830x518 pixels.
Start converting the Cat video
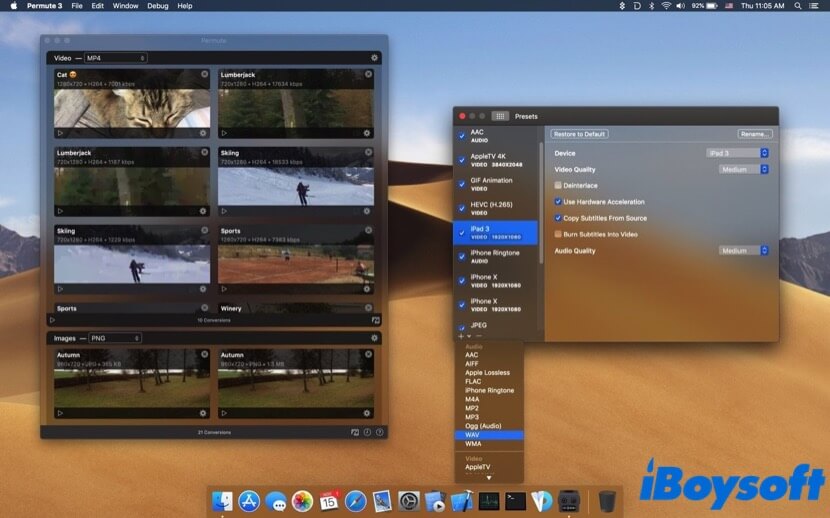click(59, 132)
